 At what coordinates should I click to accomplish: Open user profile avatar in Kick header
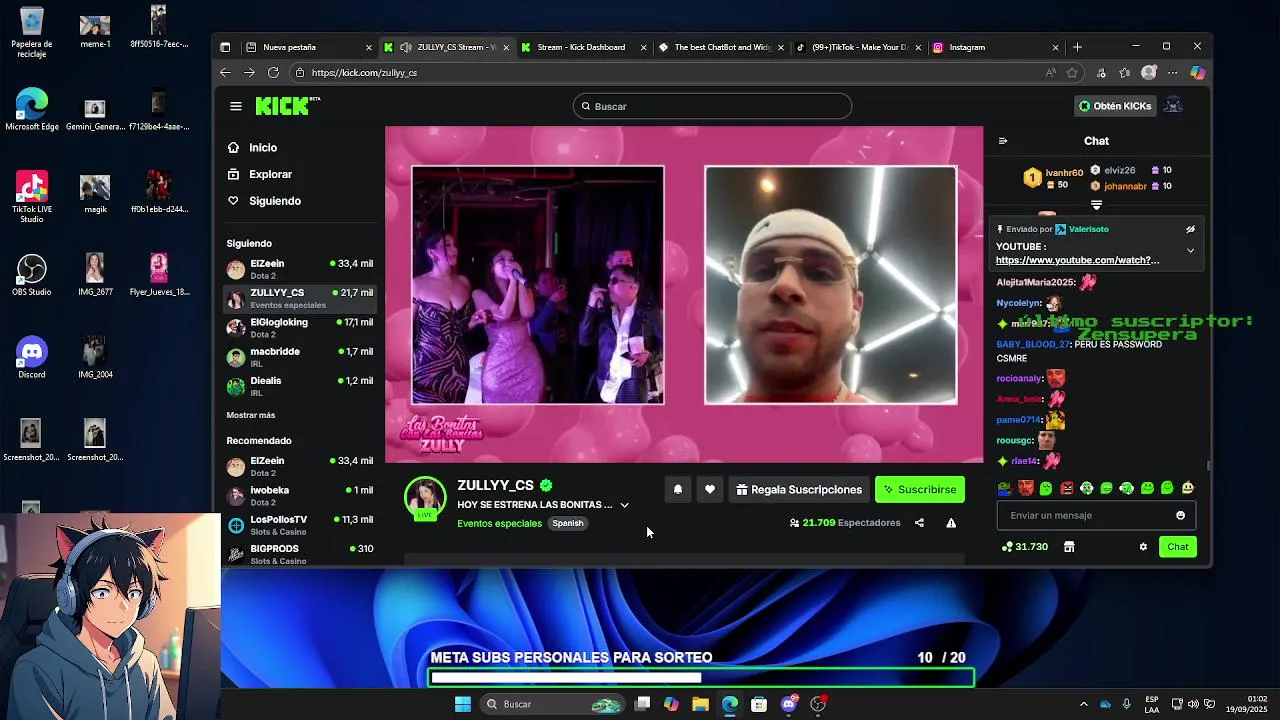click(x=1174, y=106)
